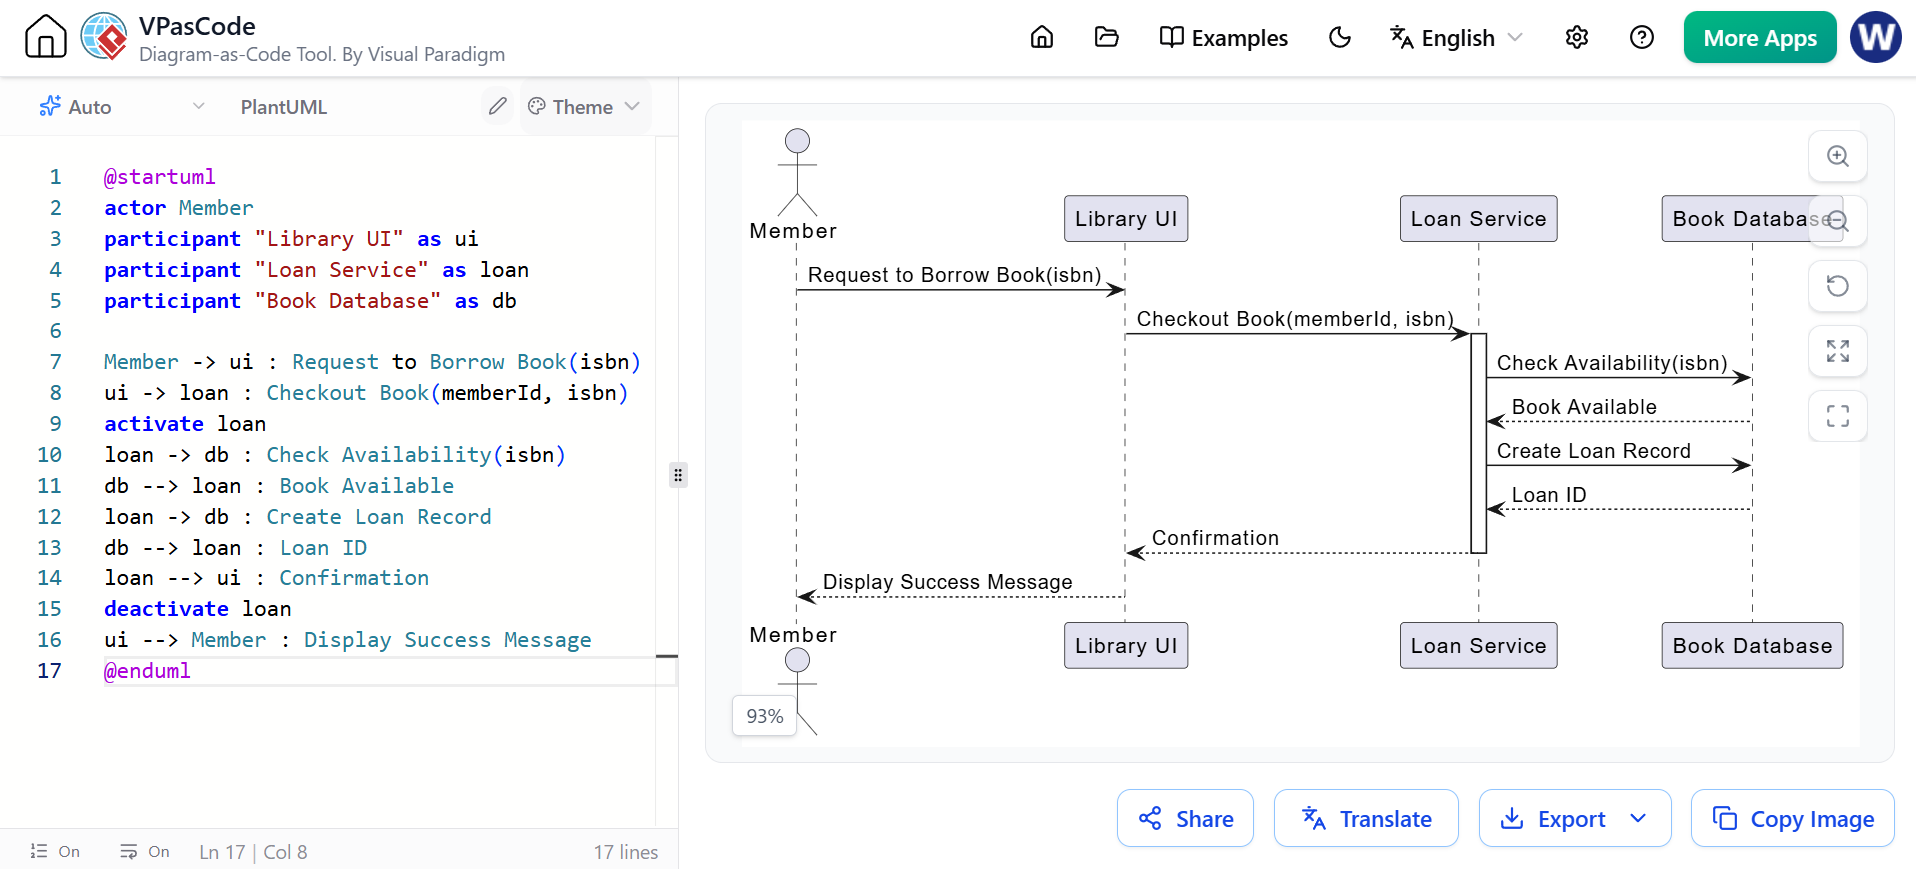Click the splitter handle between editor and preview
1916x869 pixels.
point(678,475)
